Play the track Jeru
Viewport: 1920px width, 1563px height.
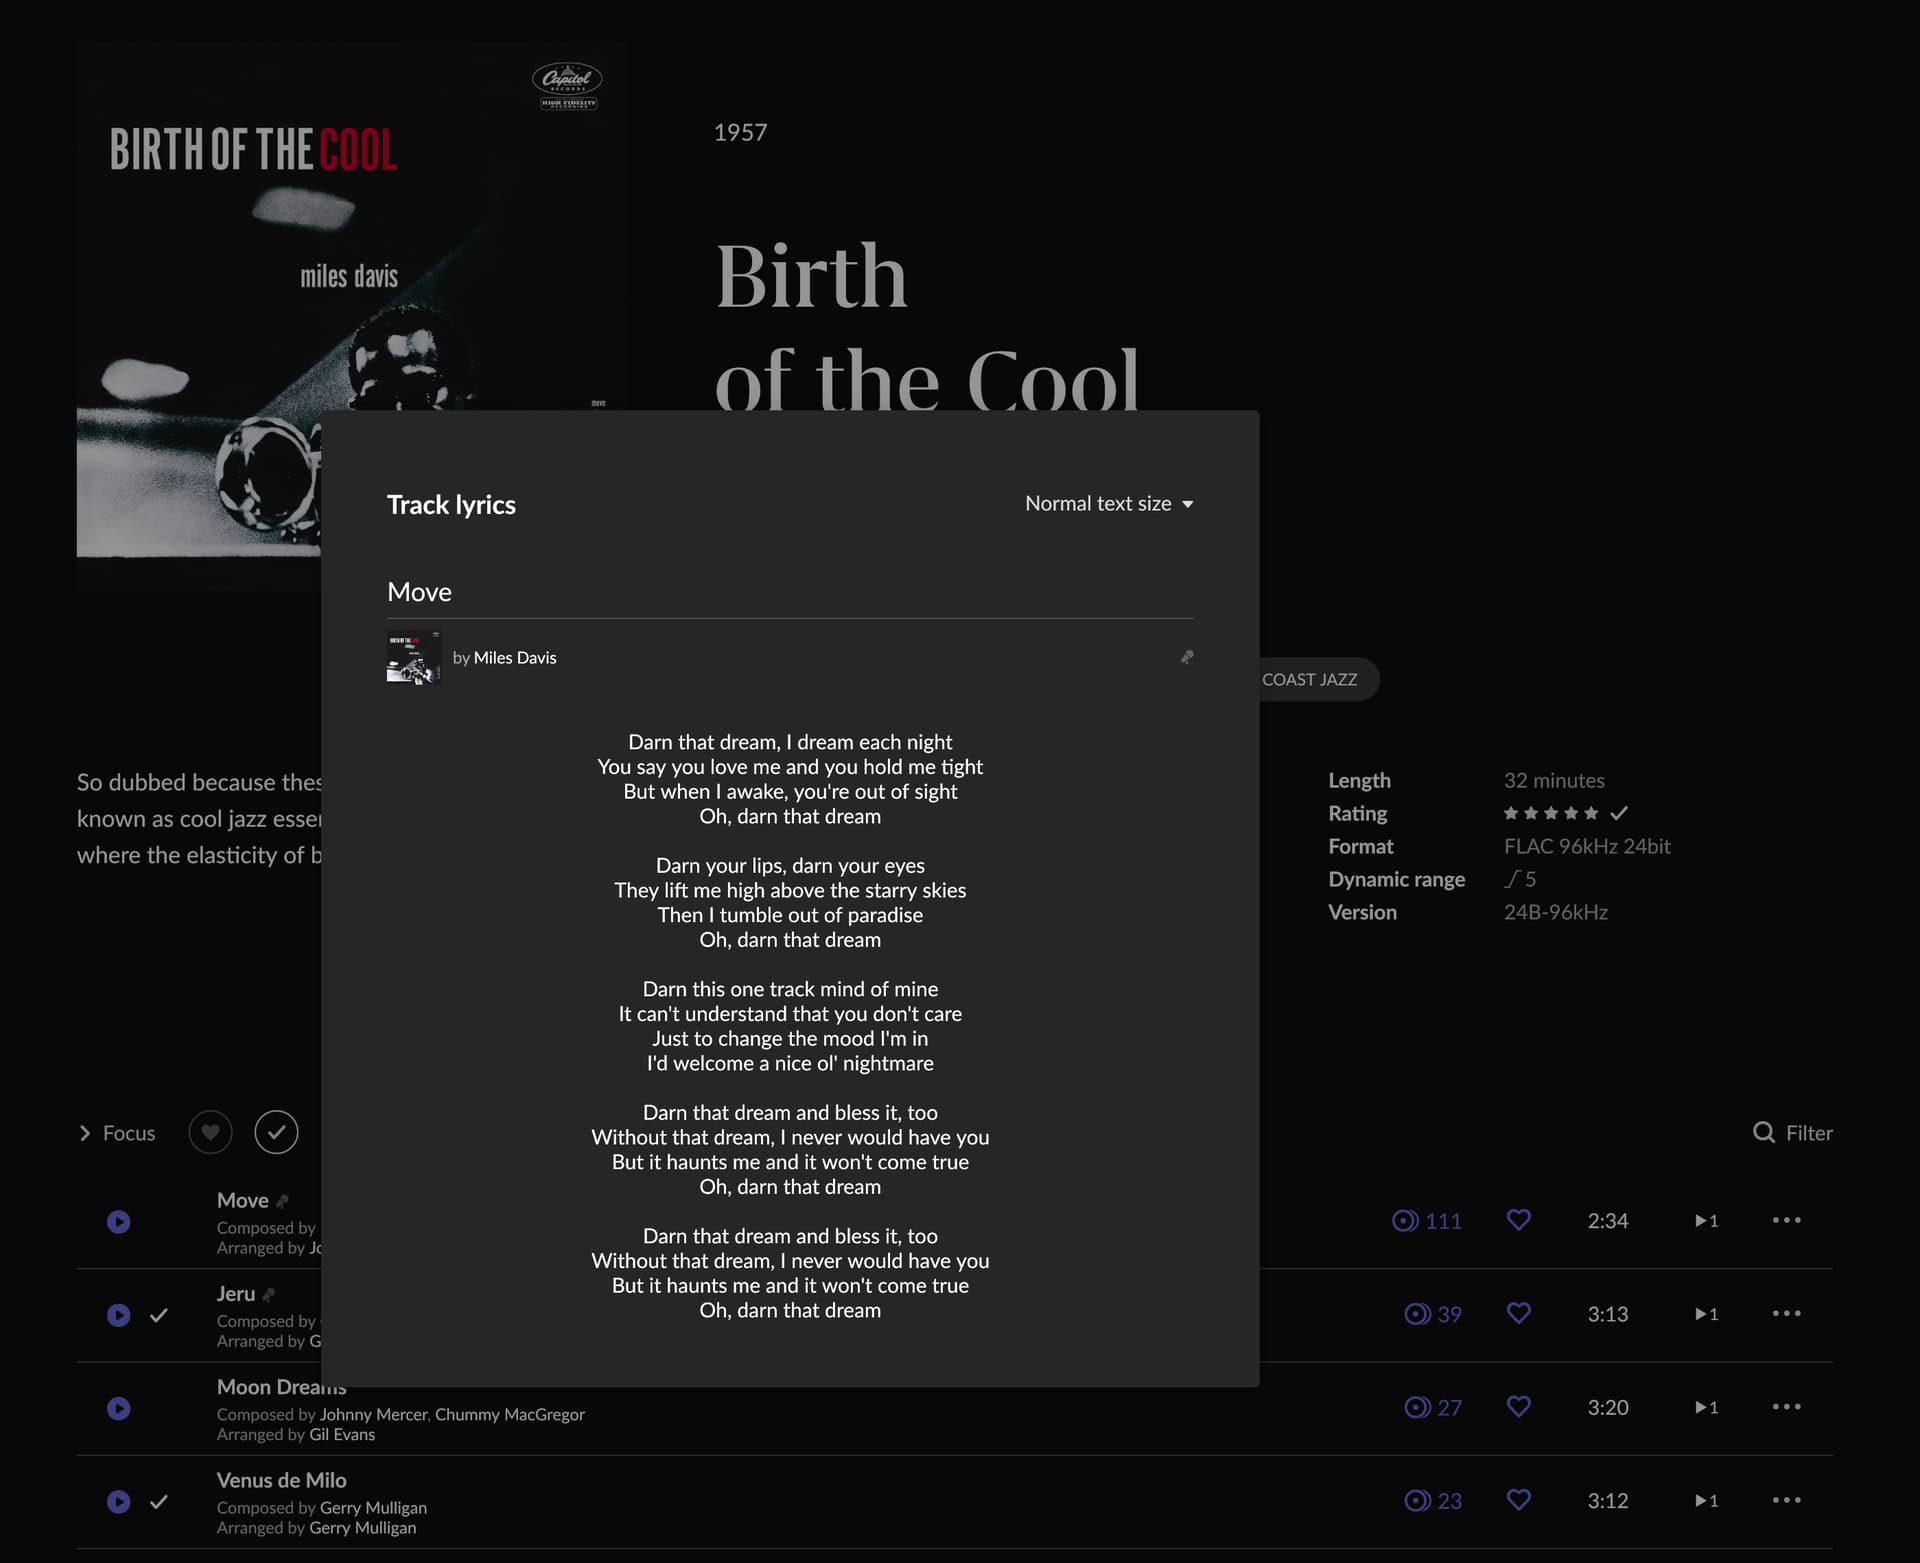118,1314
